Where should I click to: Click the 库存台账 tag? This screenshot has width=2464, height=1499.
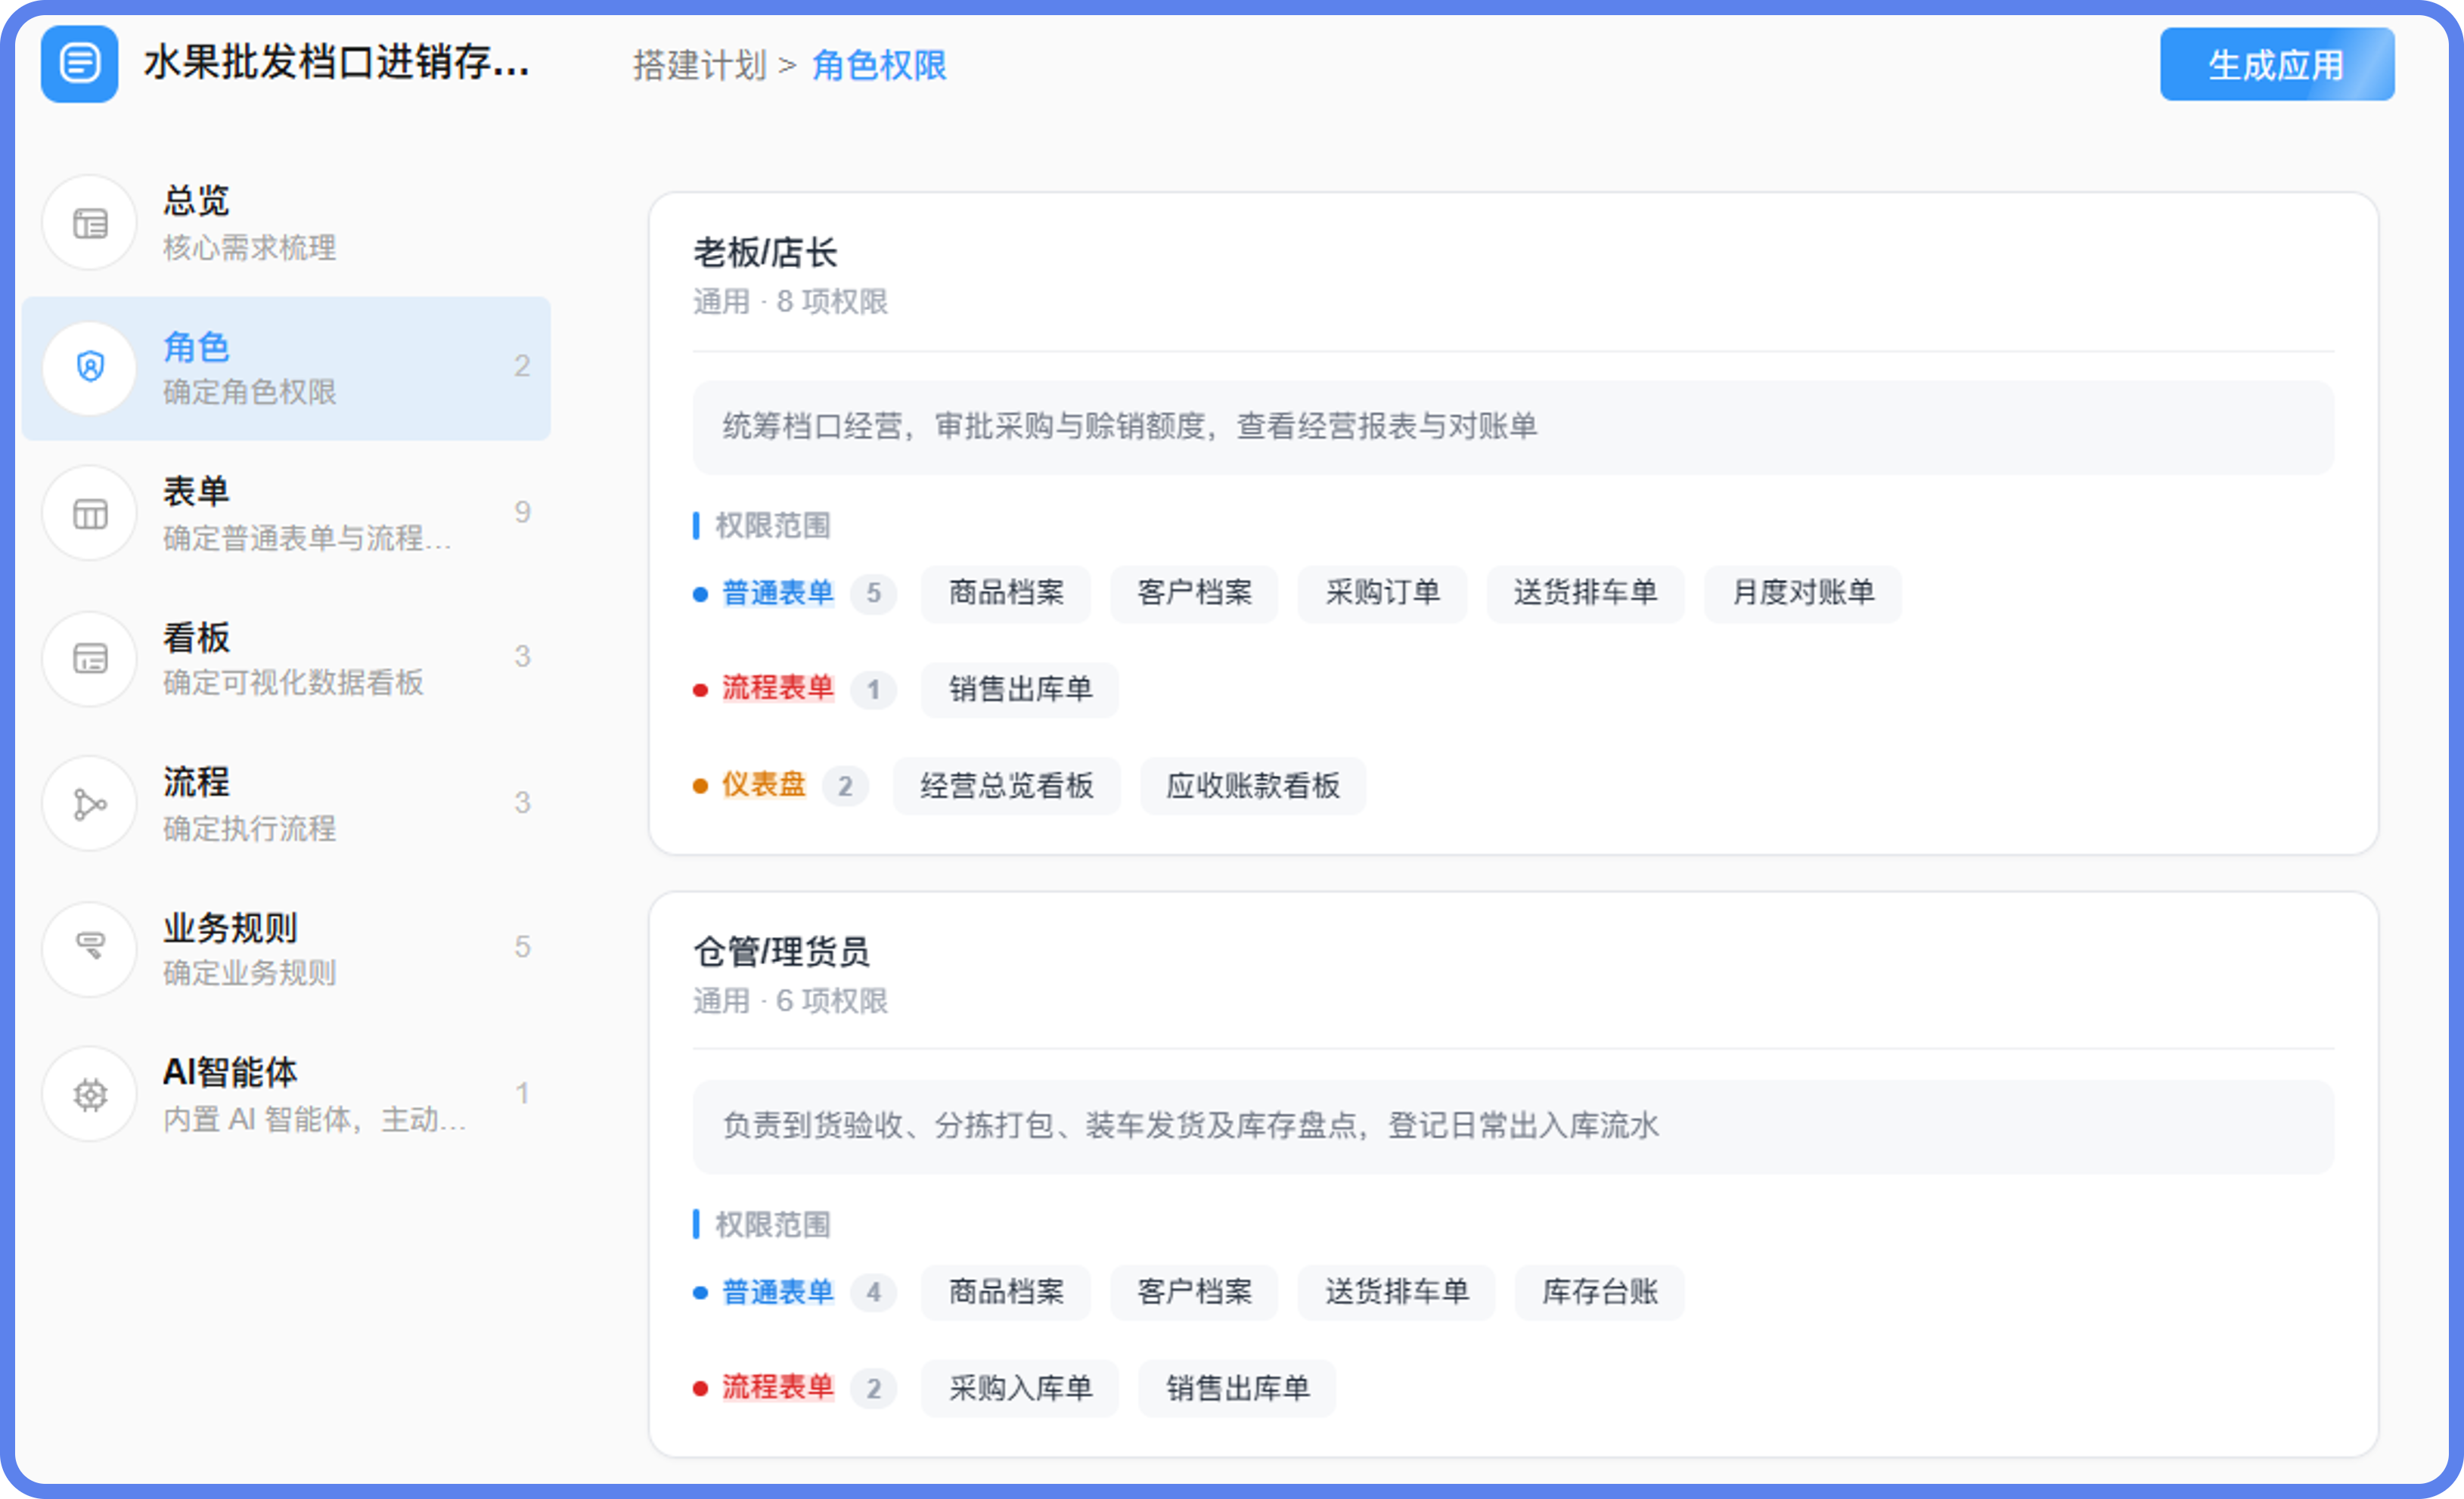(1599, 1292)
